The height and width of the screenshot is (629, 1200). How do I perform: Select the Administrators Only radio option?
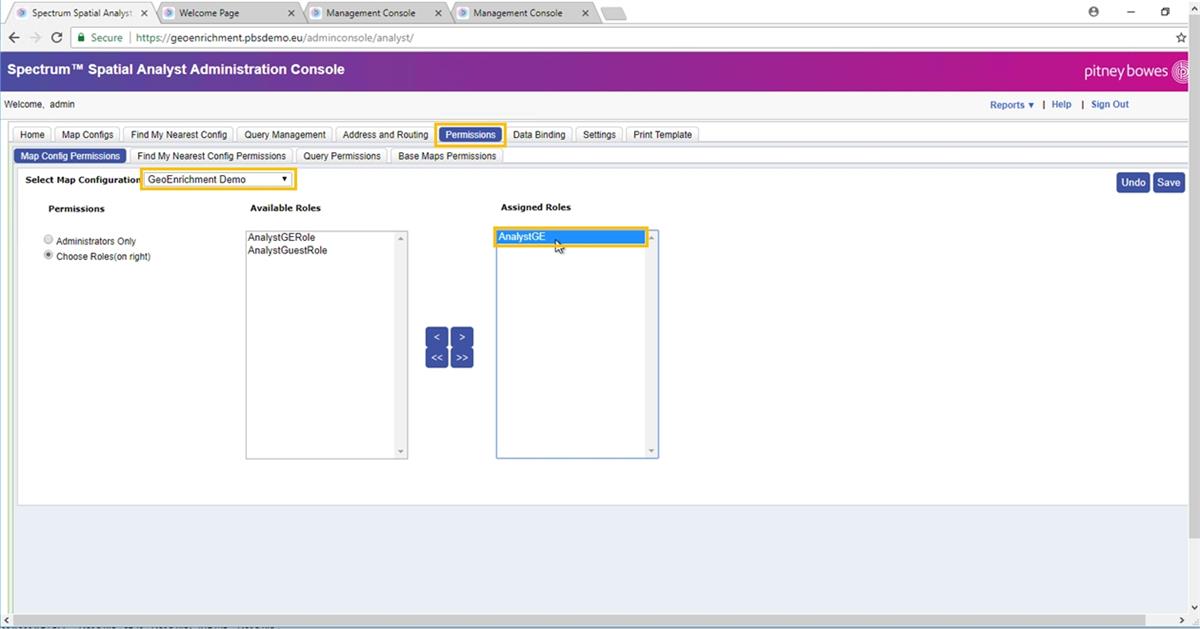click(49, 240)
